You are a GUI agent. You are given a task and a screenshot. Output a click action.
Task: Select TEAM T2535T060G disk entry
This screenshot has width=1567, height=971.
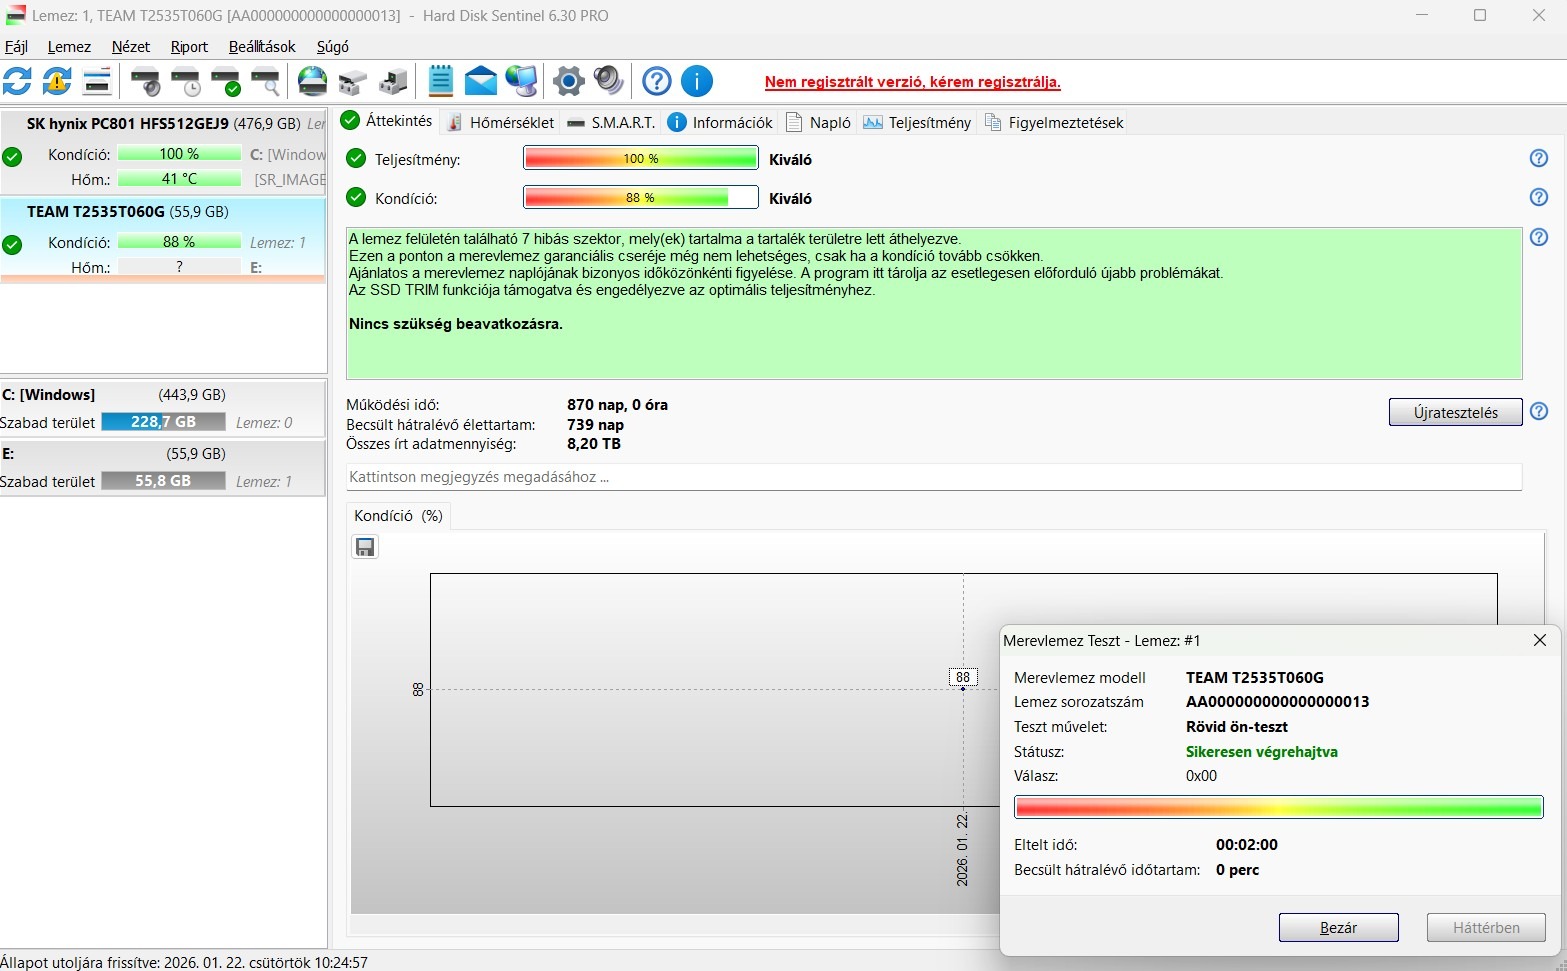(x=163, y=240)
